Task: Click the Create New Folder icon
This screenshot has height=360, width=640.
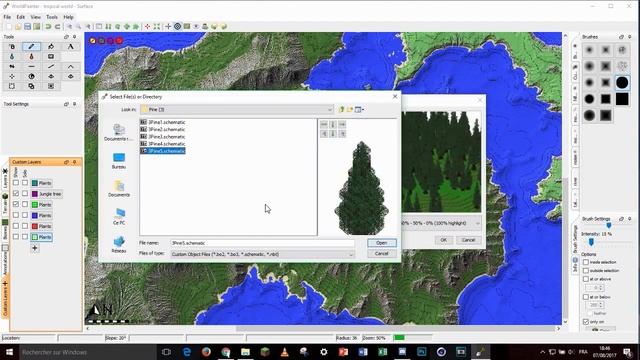Action: click(x=350, y=109)
